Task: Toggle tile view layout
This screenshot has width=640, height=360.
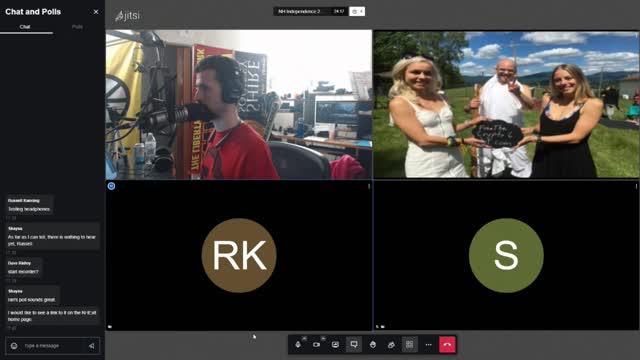Action: click(409, 344)
